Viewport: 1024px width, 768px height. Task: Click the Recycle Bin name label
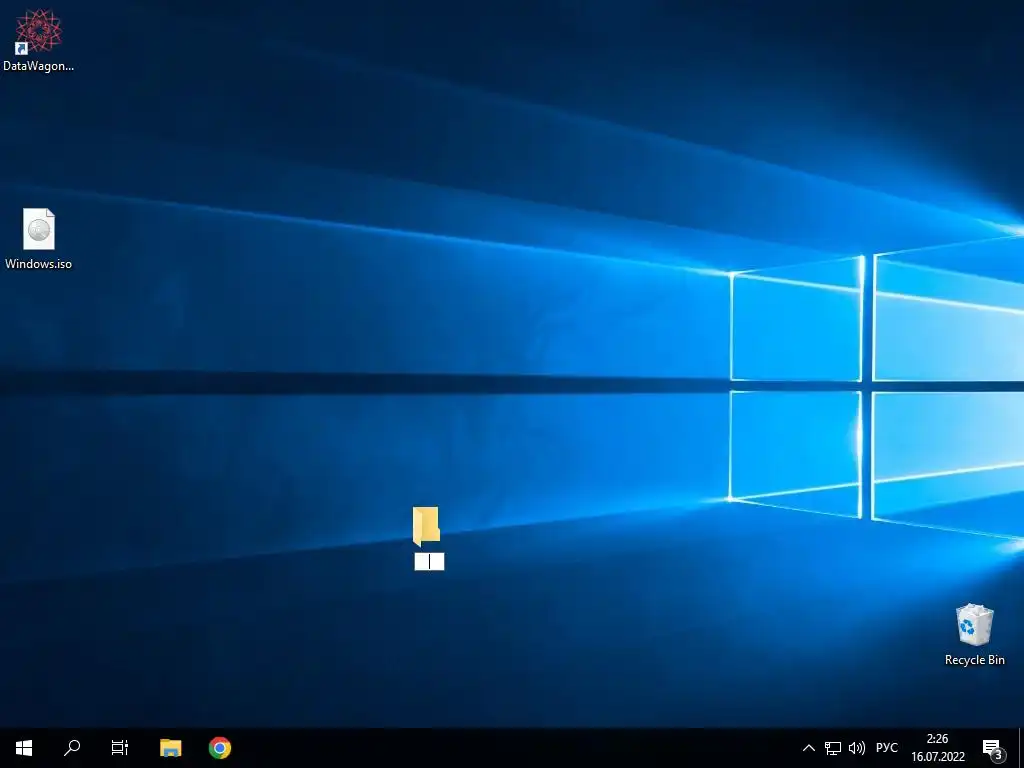pyautogui.click(x=974, y=660)
